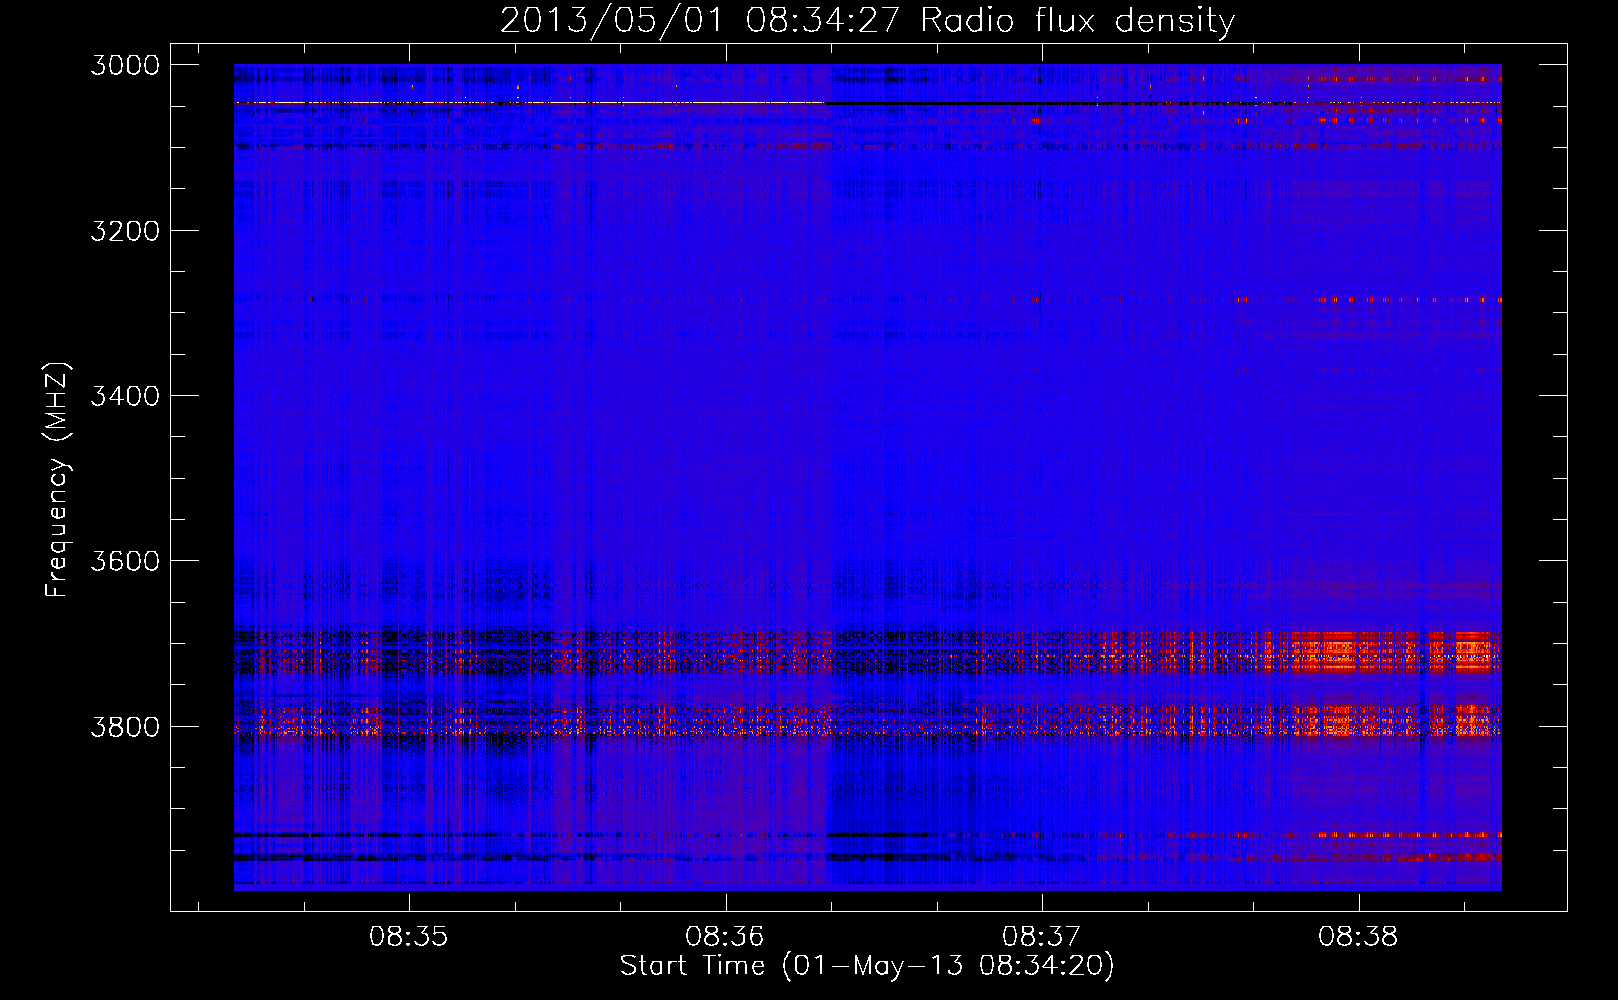Click the 08:36 time tick label
The width and height of the screenshot is (1618, 1000).
click(x=724, y=937)
